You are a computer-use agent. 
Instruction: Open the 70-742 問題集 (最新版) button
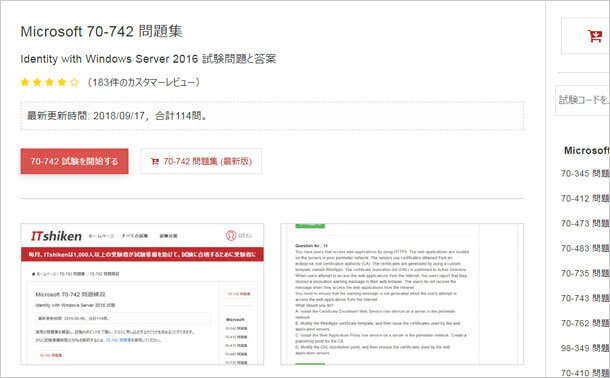point(201,161)
